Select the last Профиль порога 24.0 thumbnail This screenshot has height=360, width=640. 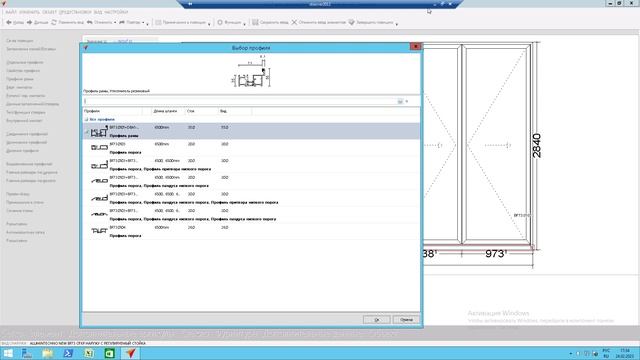(99, 231)
